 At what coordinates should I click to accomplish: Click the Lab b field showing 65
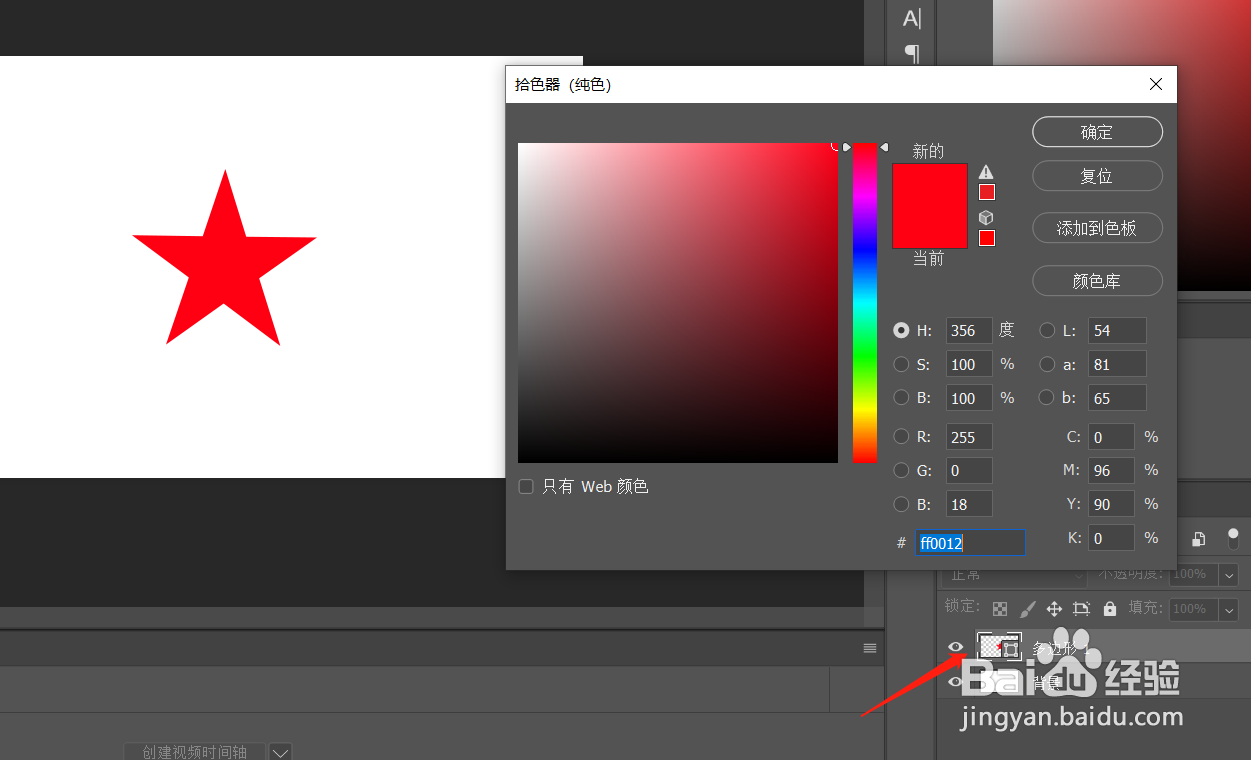point(1117,397)
